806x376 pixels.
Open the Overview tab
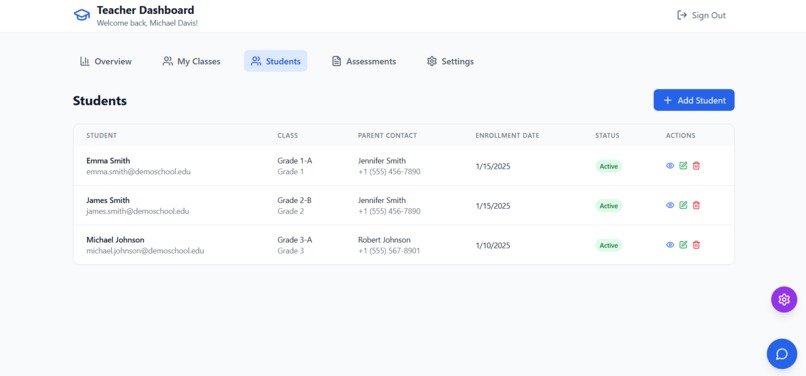(106, 61)
